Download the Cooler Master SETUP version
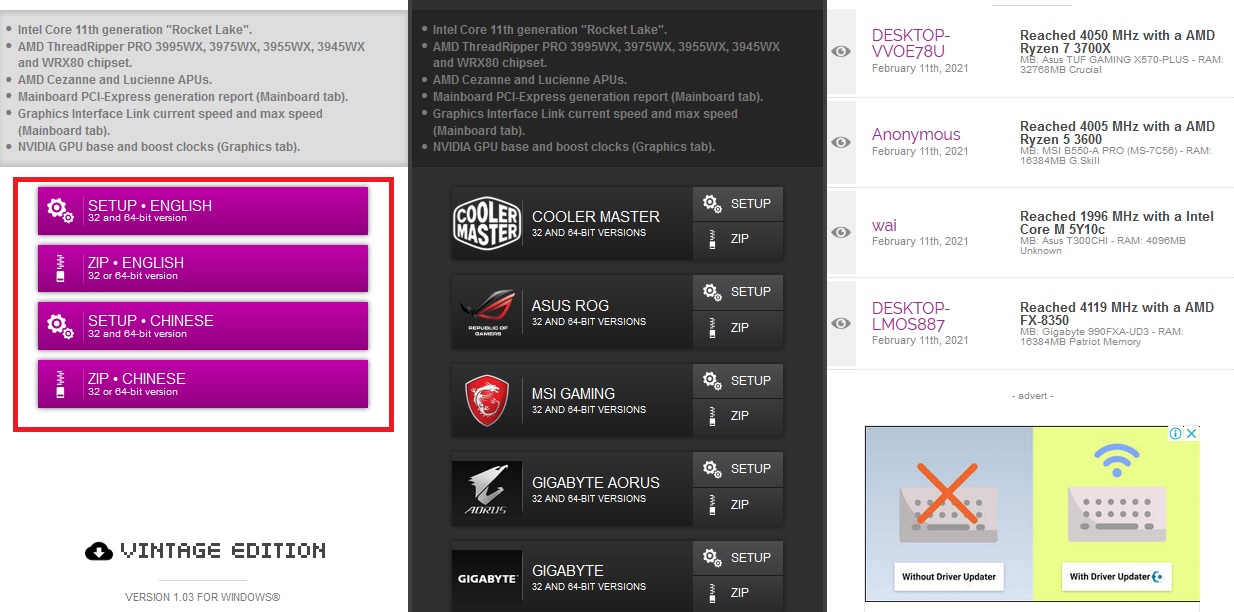1234x612 pixels. [x=738, y=204]
